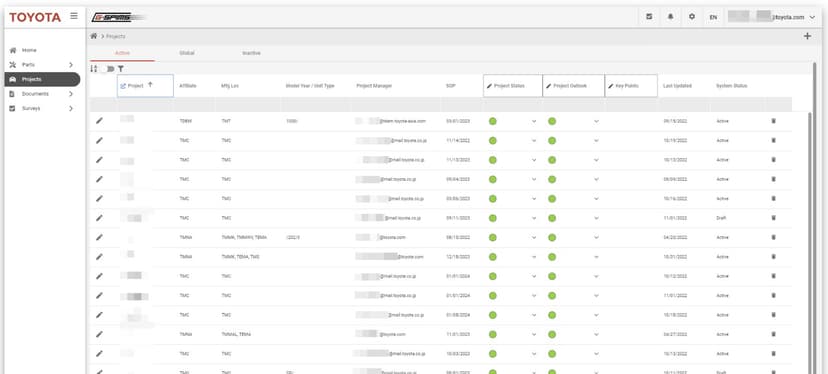
Task: Delete the row last updated 04/20/2022
Action: click(x=774, y=237)
